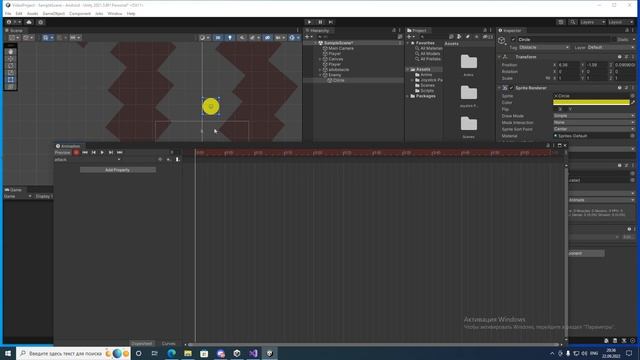Collapse the Favorites group in Project

click(407, 43)
